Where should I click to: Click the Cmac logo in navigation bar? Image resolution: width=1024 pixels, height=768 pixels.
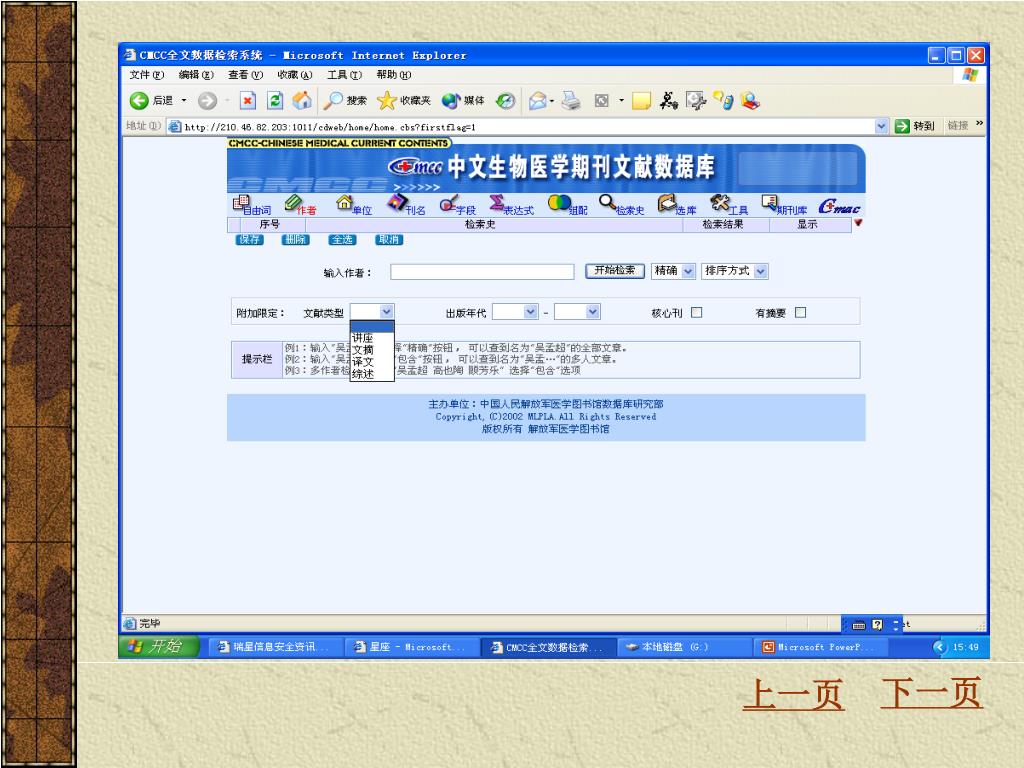[839, 207]
